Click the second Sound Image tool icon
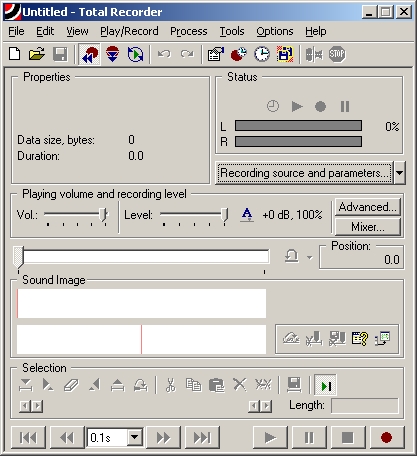 314,339
